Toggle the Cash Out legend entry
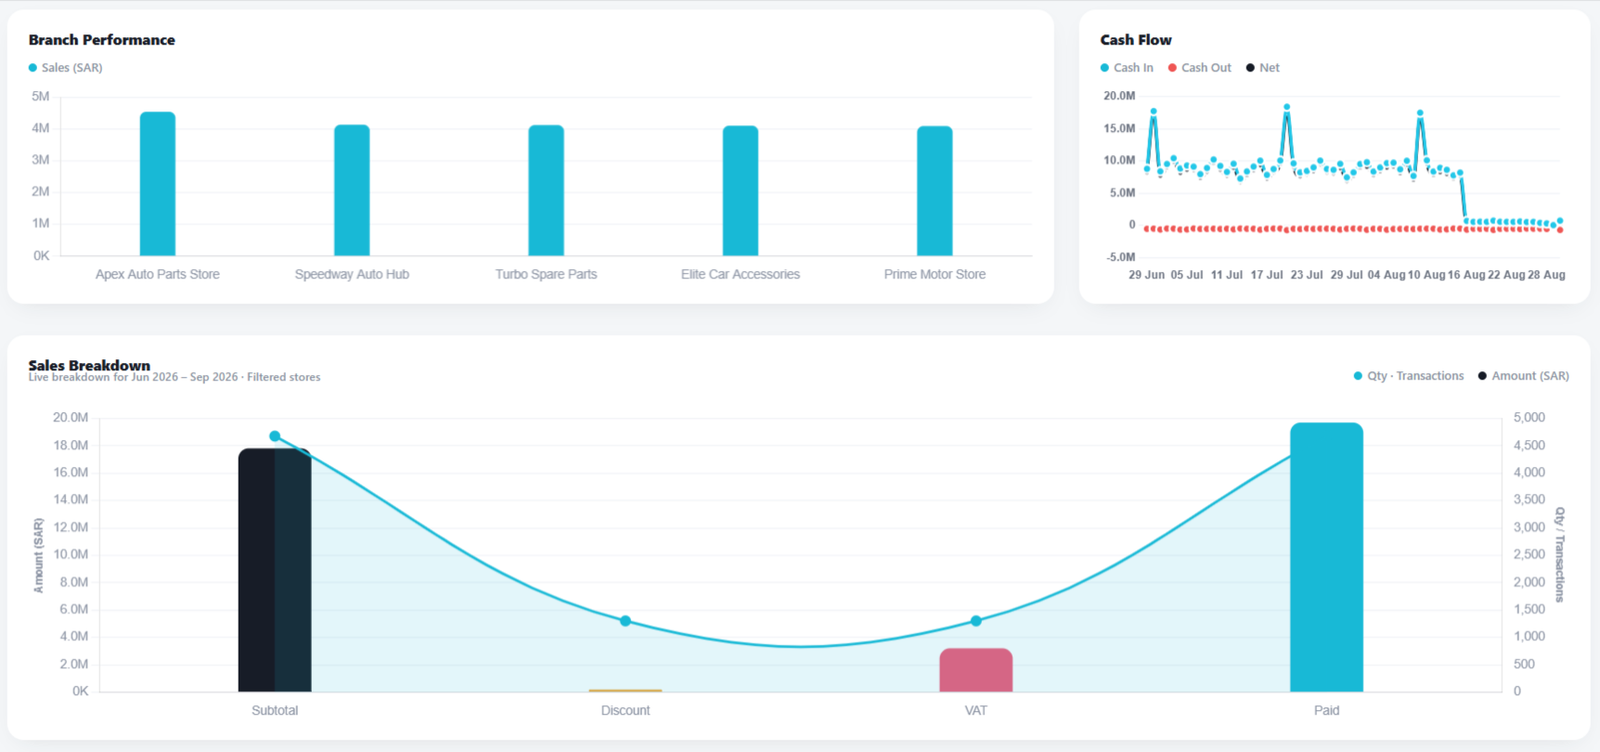The width and height of the screenshot is (1600, 752). pos(1200,68)
